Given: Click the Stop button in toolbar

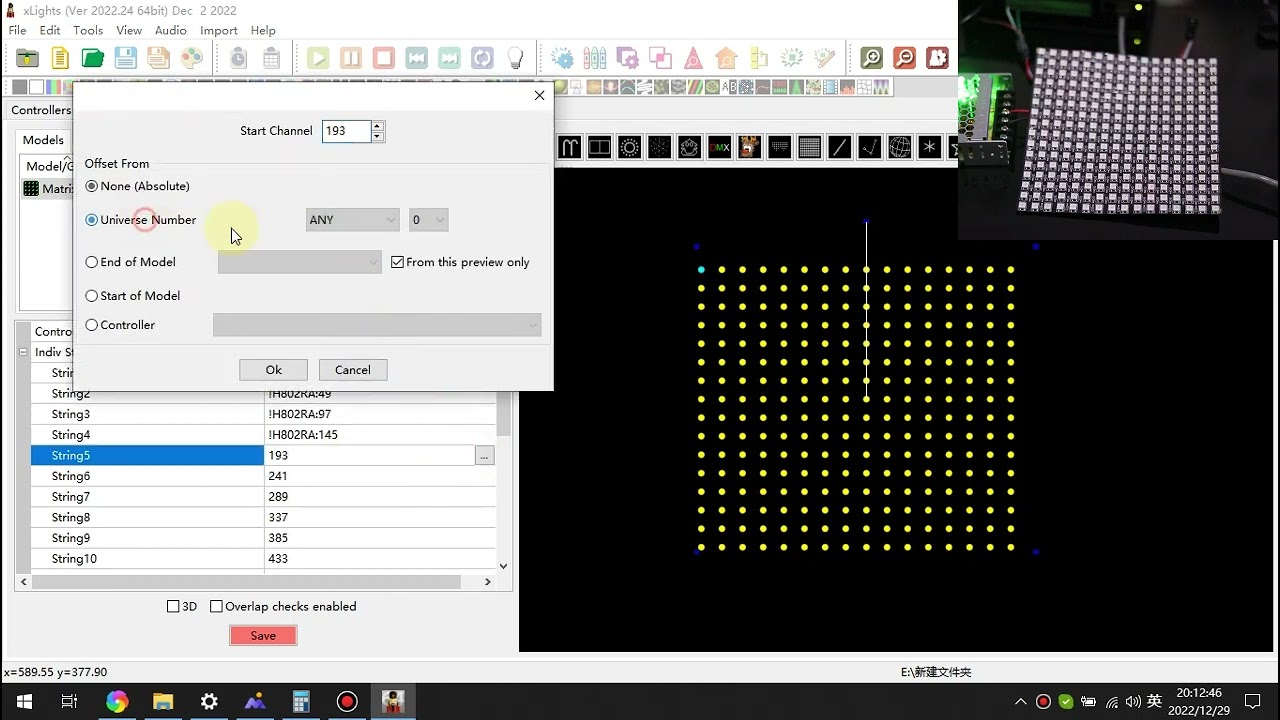Looking at the screenshot, I should (x=384, y=58).
